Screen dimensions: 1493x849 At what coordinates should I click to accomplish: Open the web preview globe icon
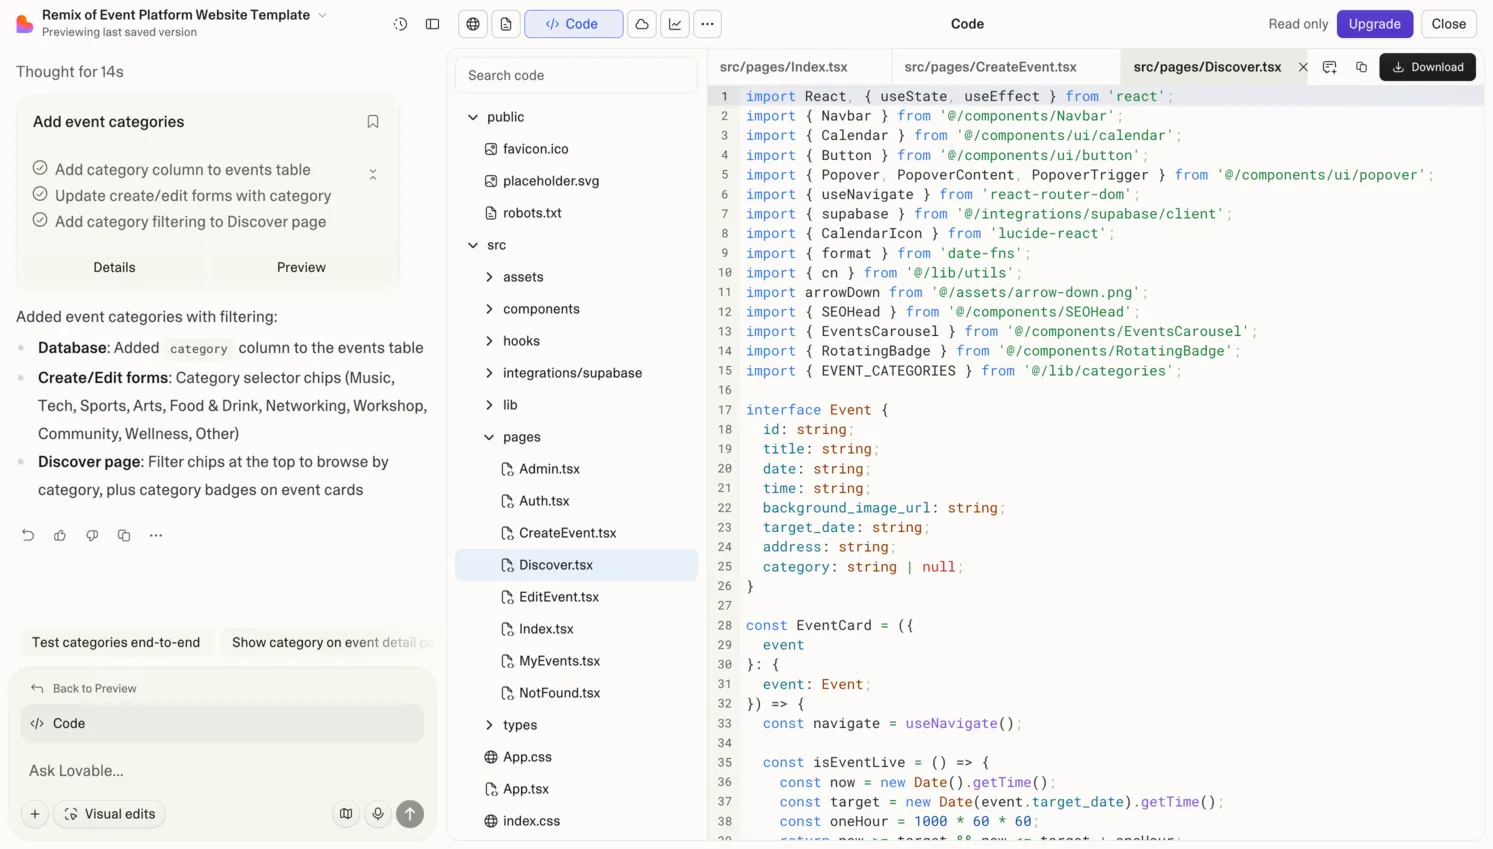472,23
